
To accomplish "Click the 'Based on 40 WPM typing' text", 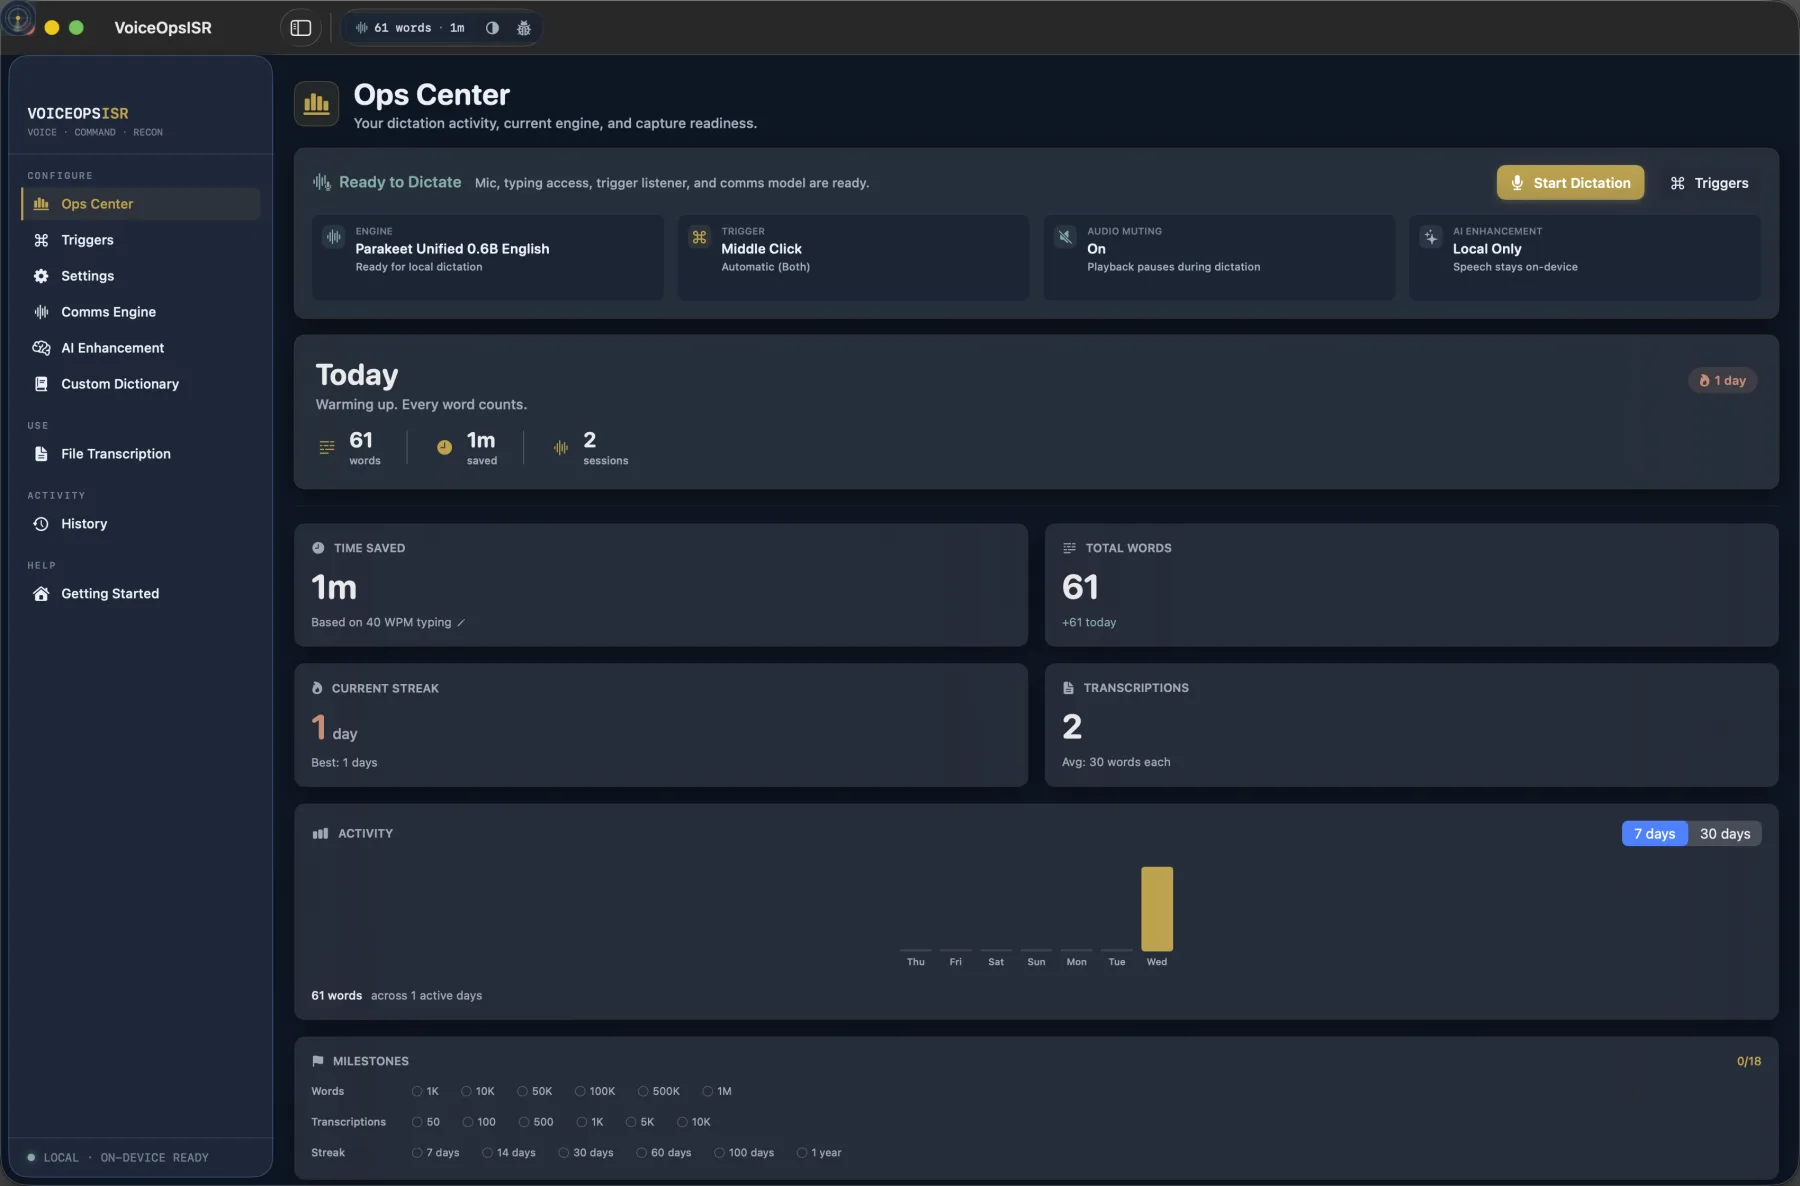I will pos(381,623).
